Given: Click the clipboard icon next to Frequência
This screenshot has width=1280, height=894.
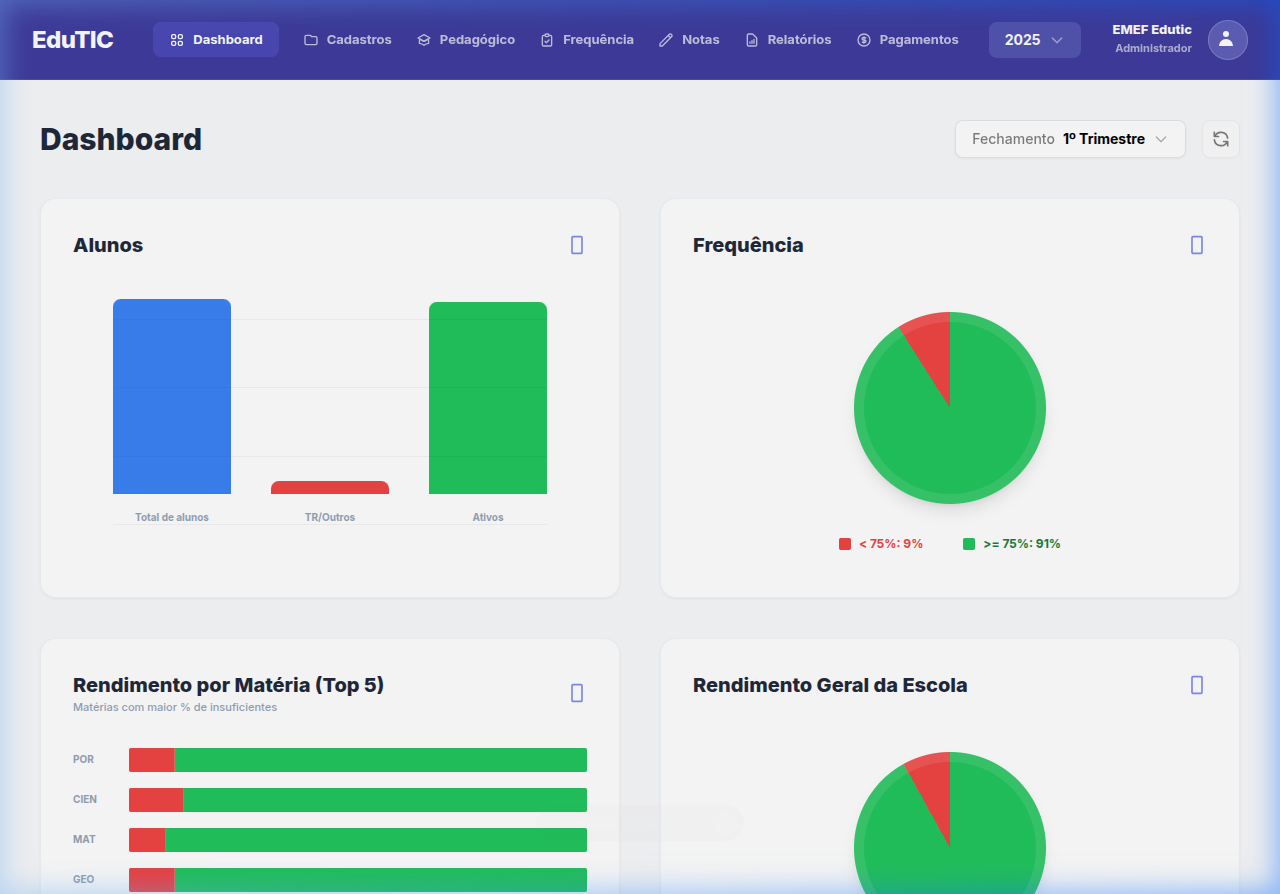Looking at the screenshot, I should [x=547, y=39].
